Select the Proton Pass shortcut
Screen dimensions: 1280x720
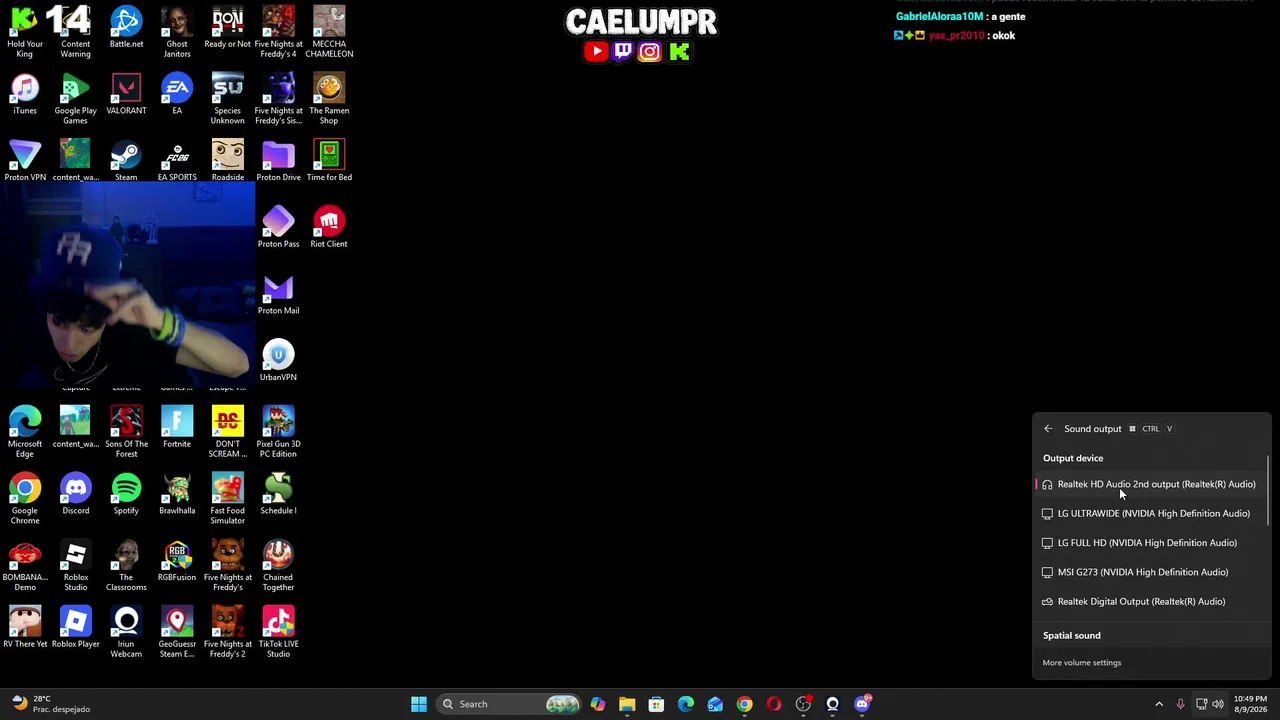pyautogui.click(x=278, y=227)
